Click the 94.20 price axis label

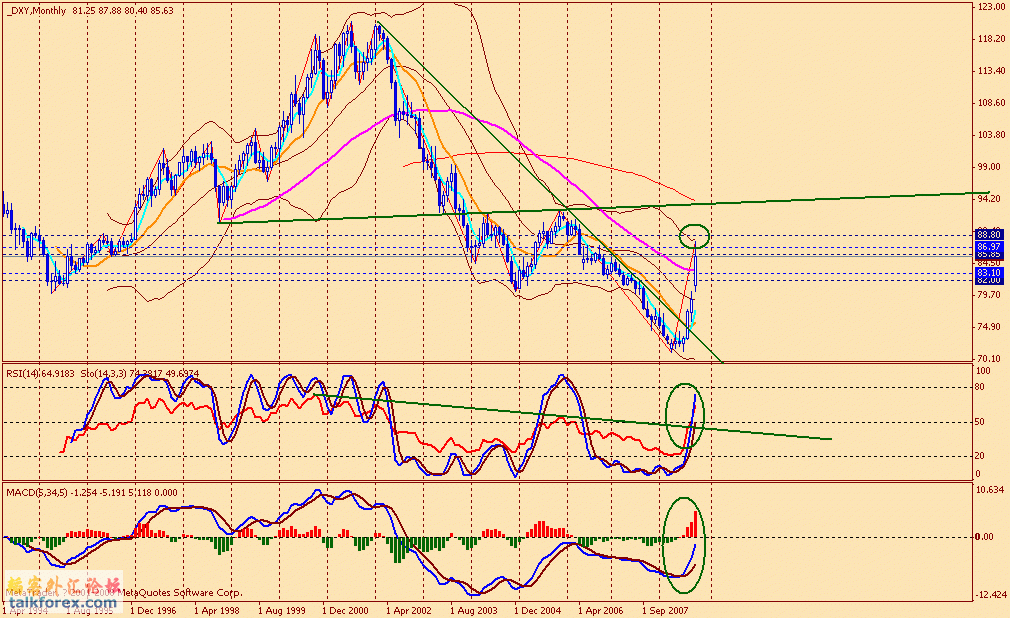coord(989,198)
